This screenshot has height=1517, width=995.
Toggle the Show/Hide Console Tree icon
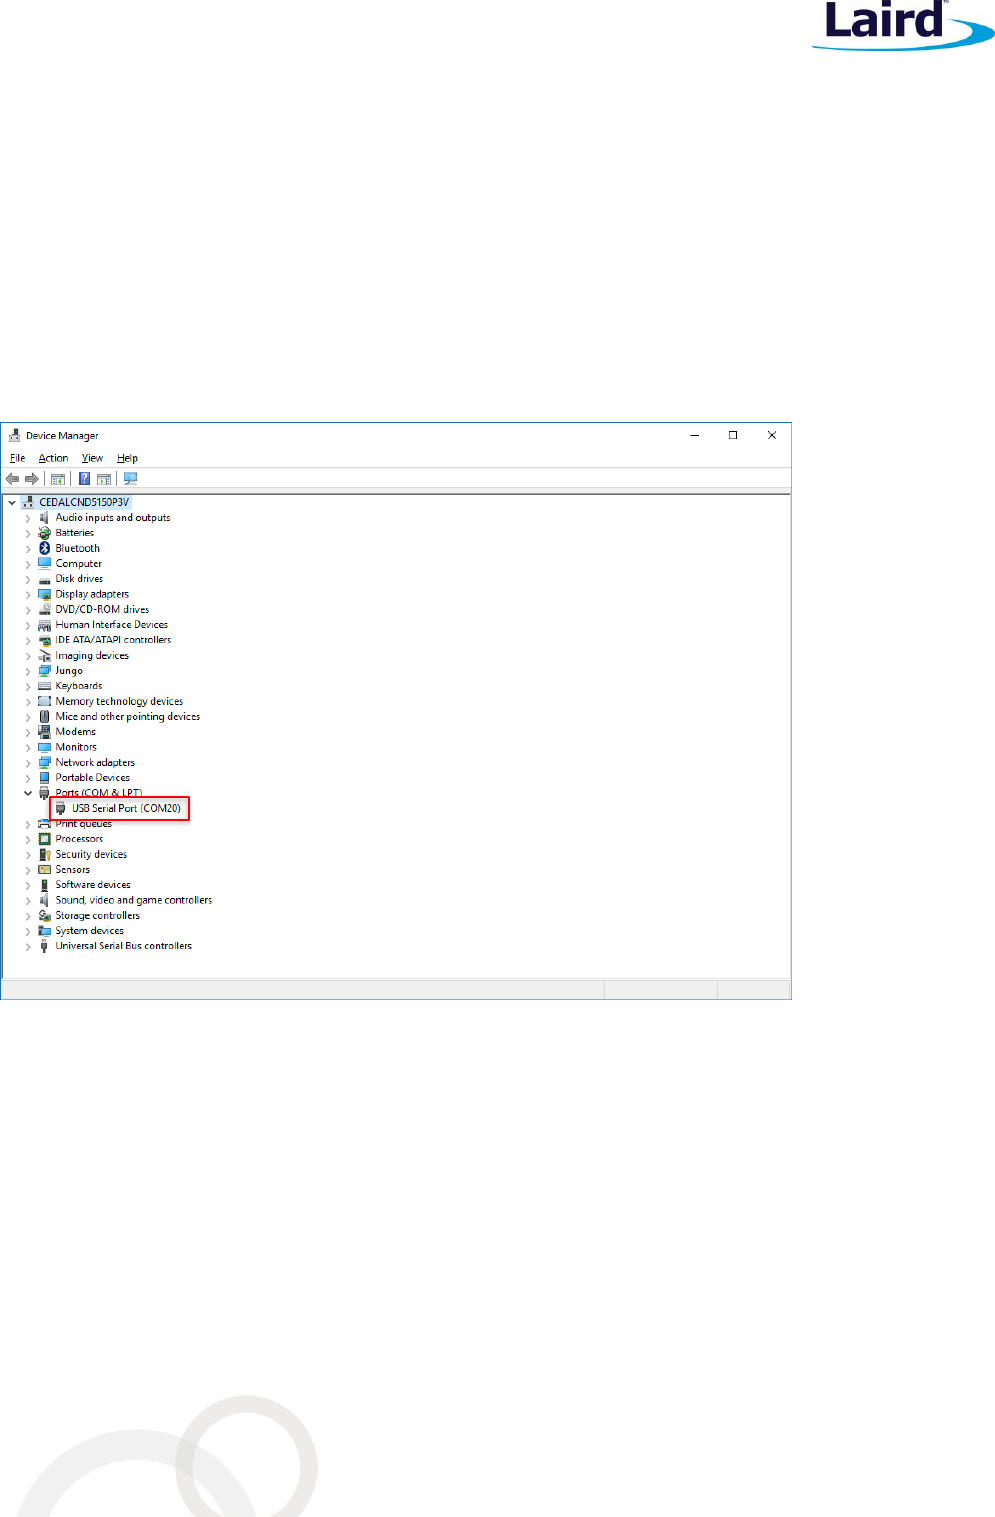coord(58,479)
